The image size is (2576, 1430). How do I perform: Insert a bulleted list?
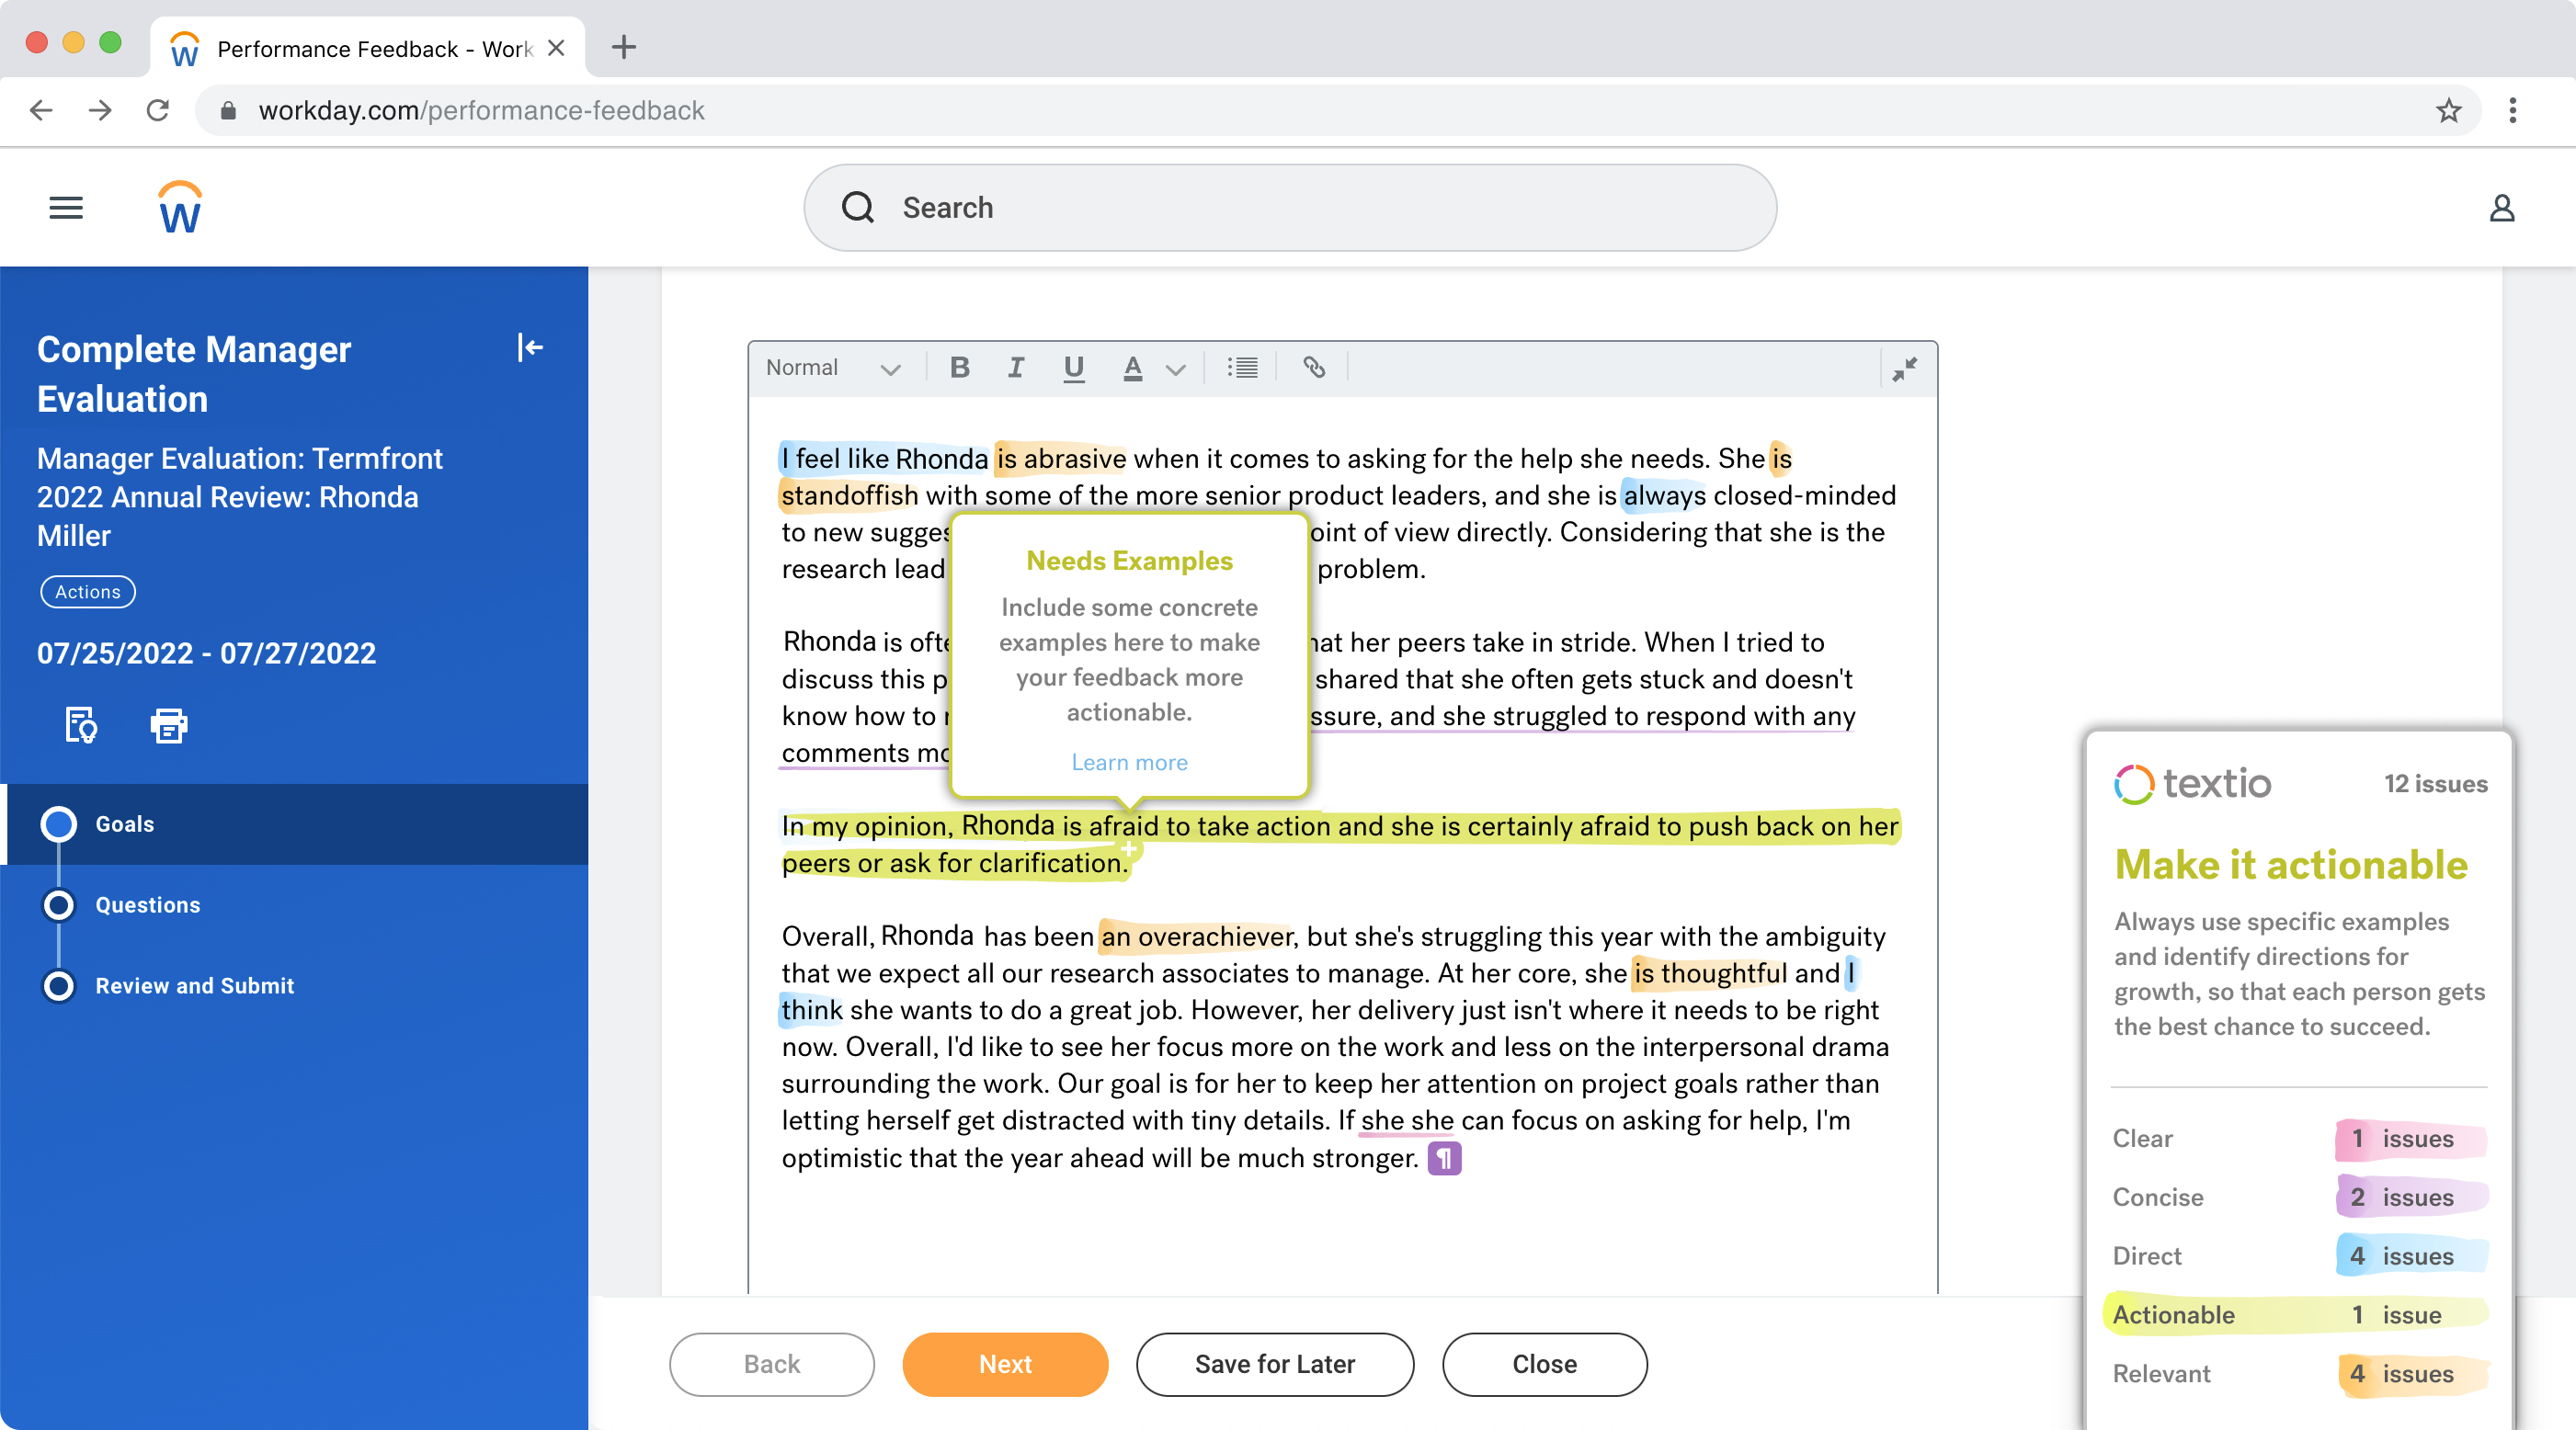tap(1242, 368)
